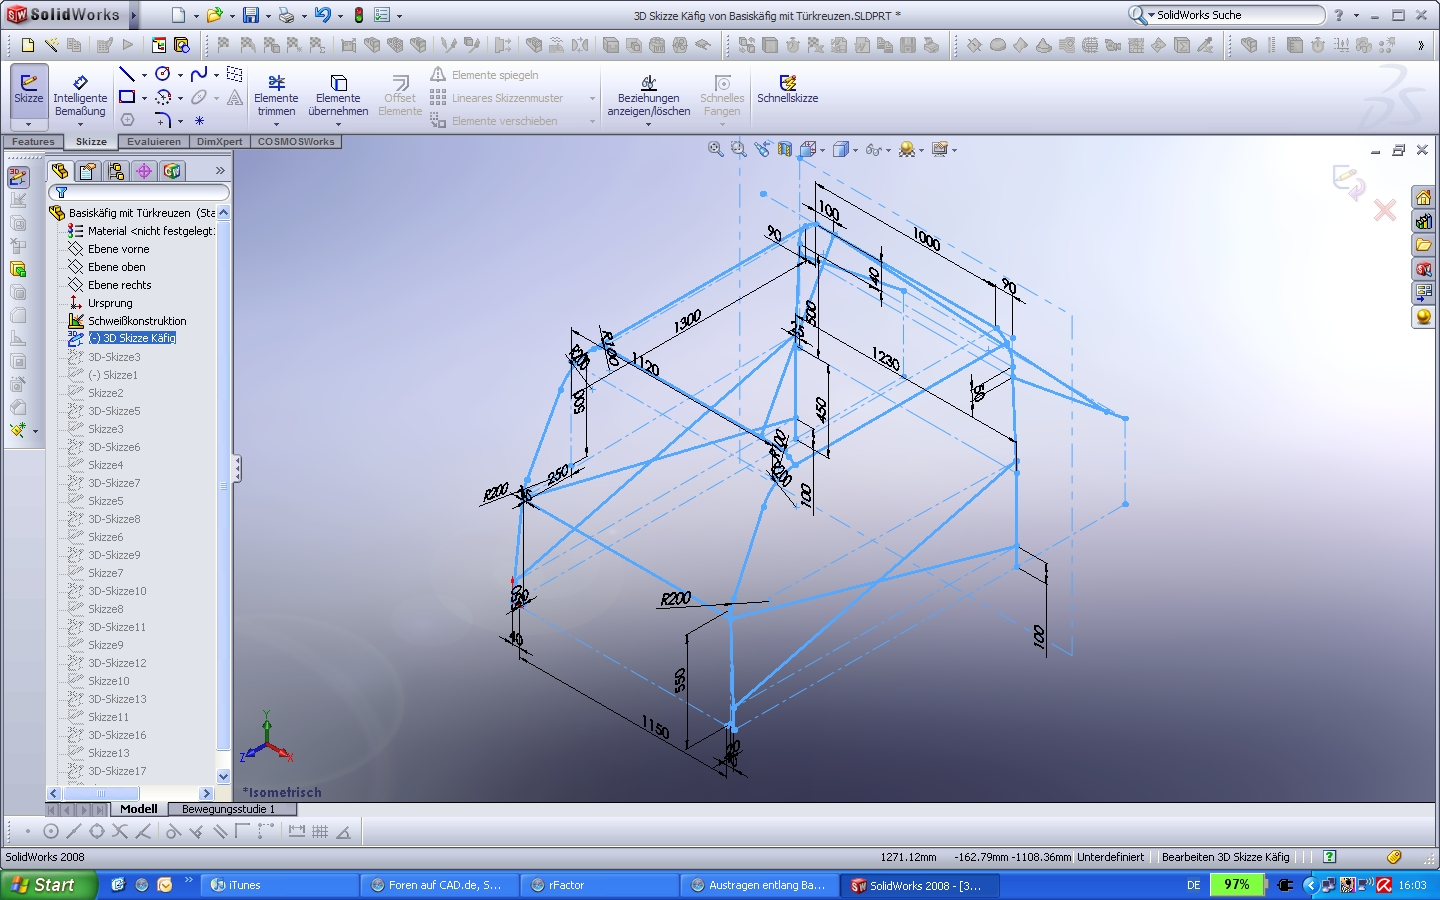Open the PropertyManager panel tab icon
1440x900 pixels.
(88, 171)
